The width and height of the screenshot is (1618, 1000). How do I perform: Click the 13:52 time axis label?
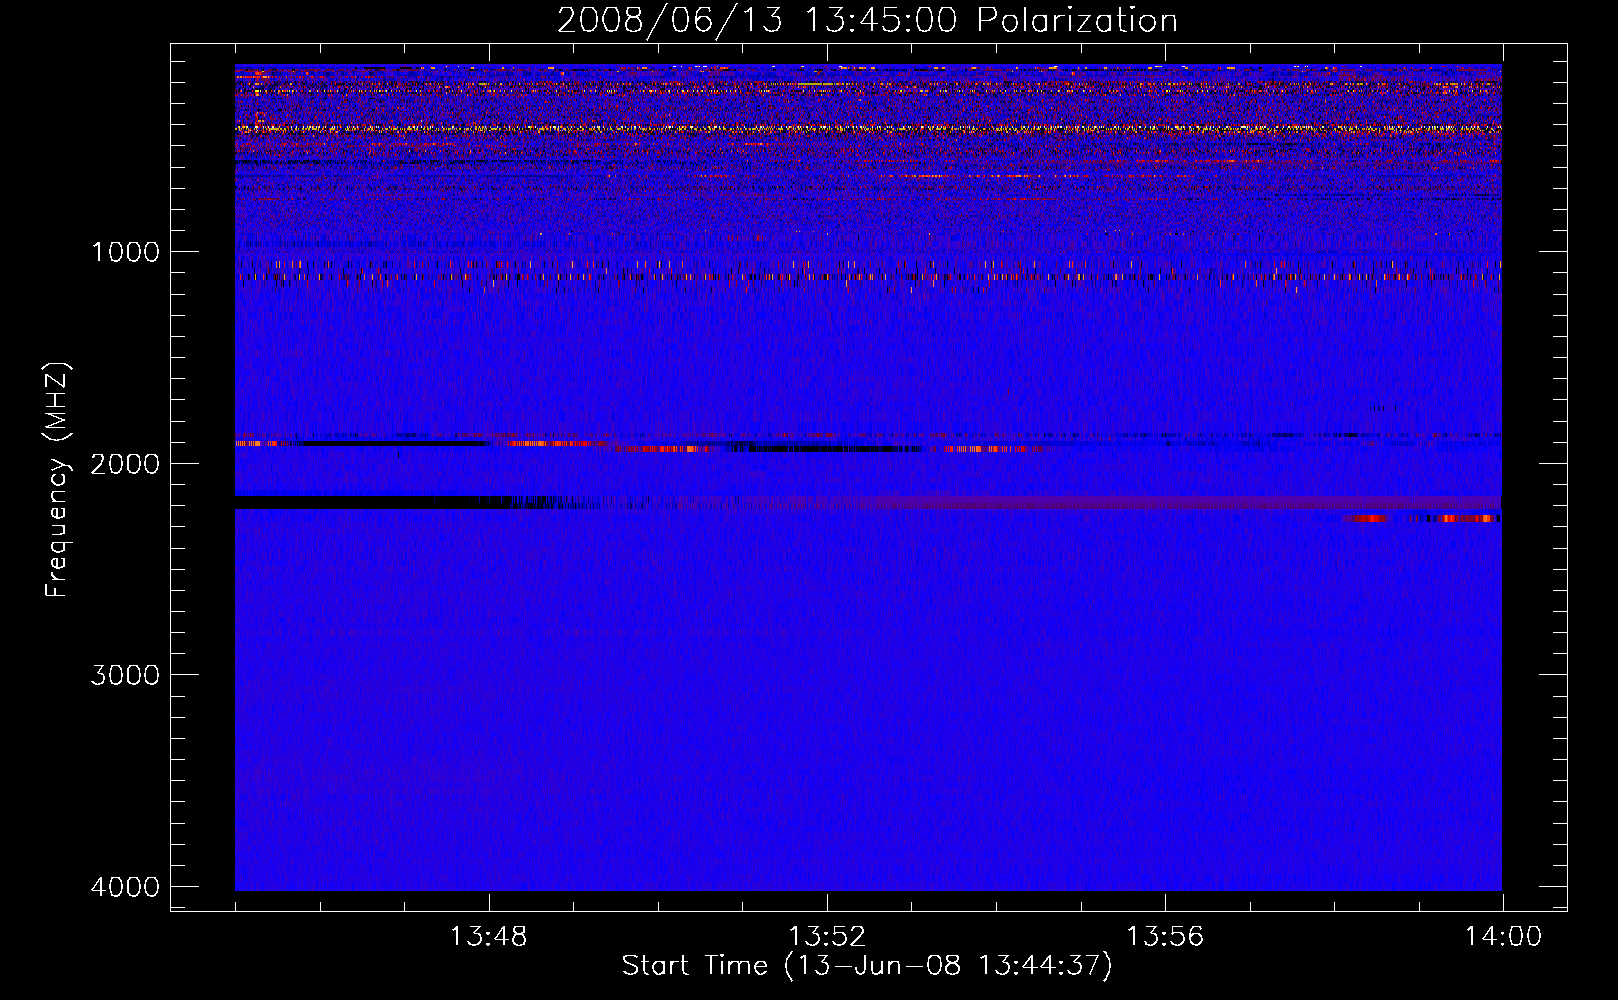(x=827, y=937)
